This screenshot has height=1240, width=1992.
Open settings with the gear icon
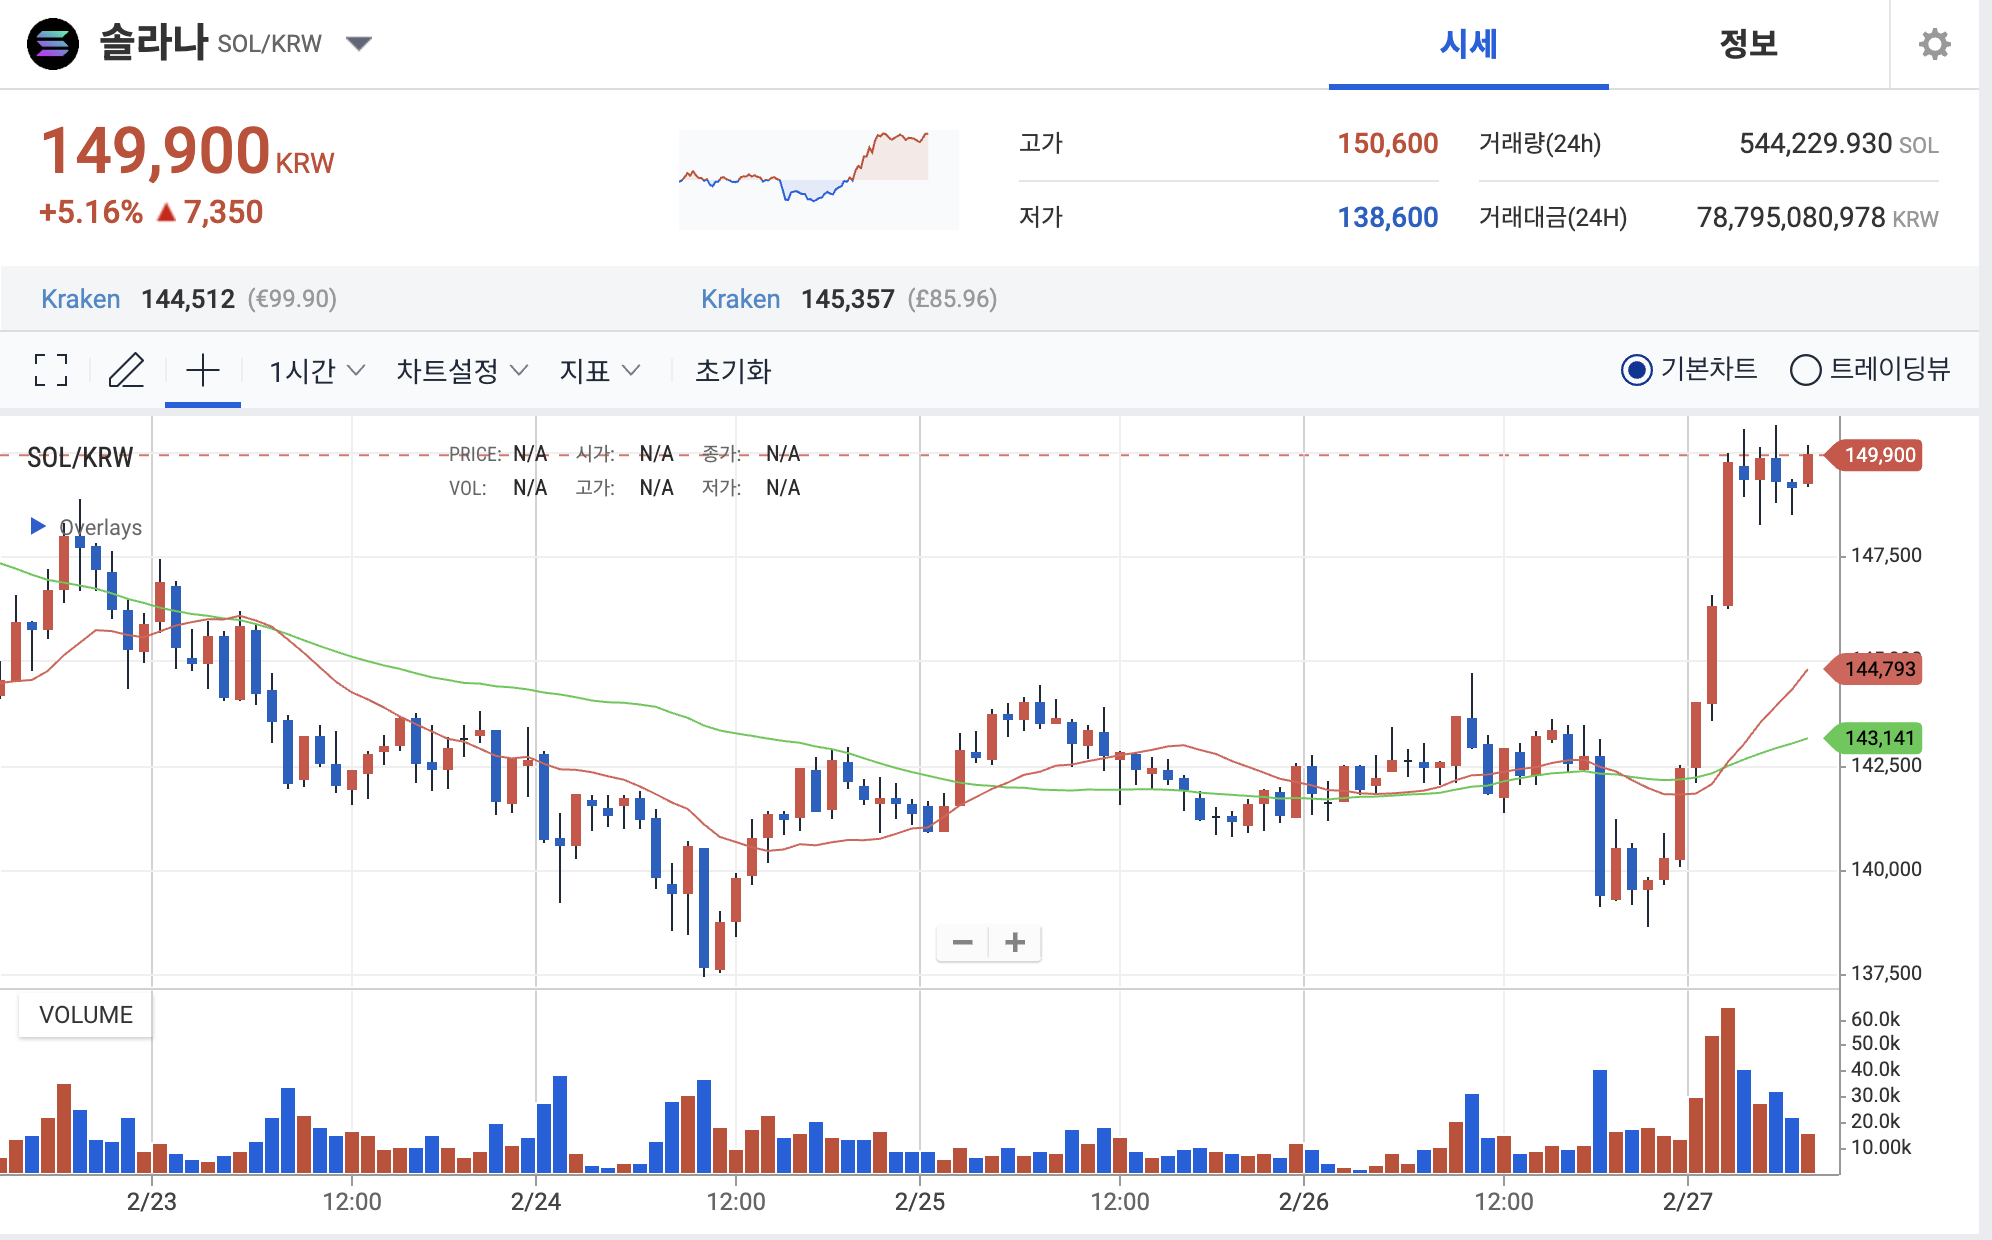pyautogui.click(x=1934, y=44)
